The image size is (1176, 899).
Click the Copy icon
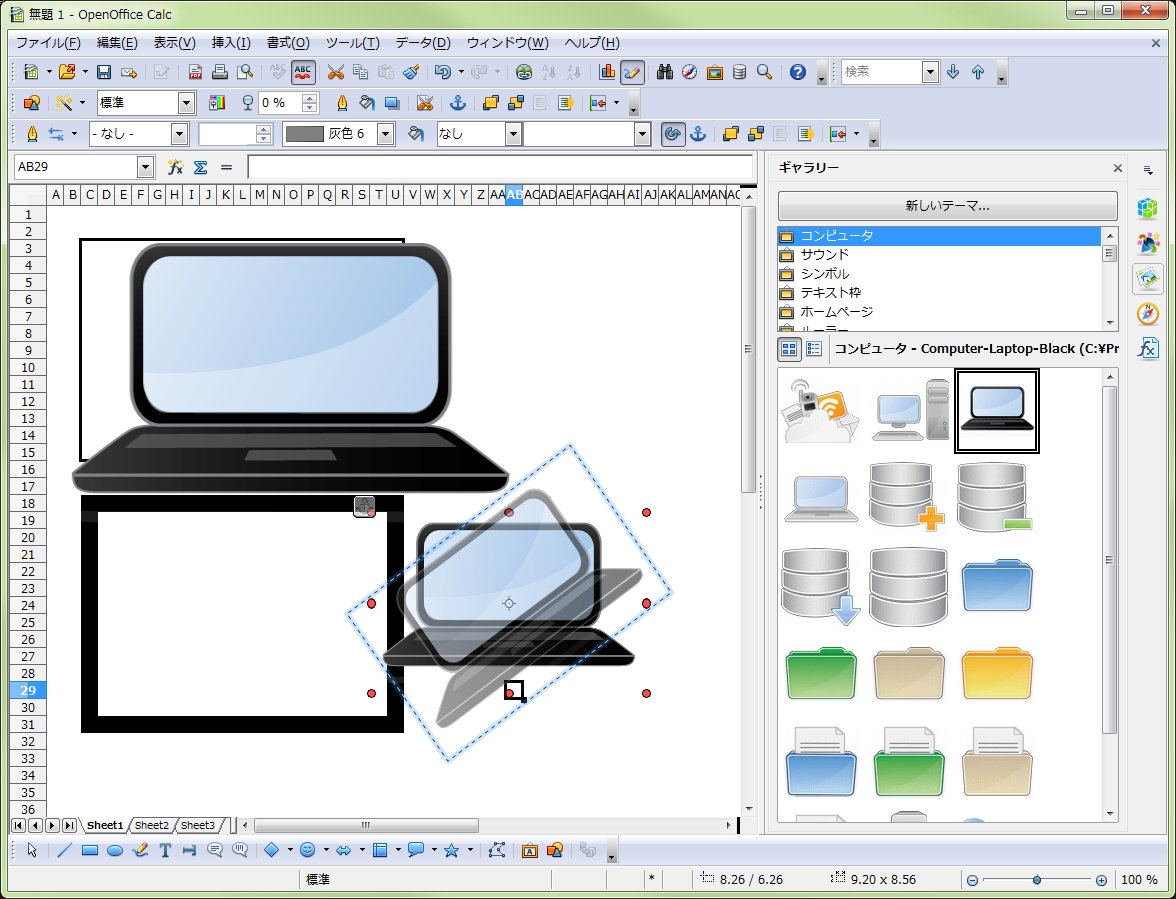coord(361,72)
